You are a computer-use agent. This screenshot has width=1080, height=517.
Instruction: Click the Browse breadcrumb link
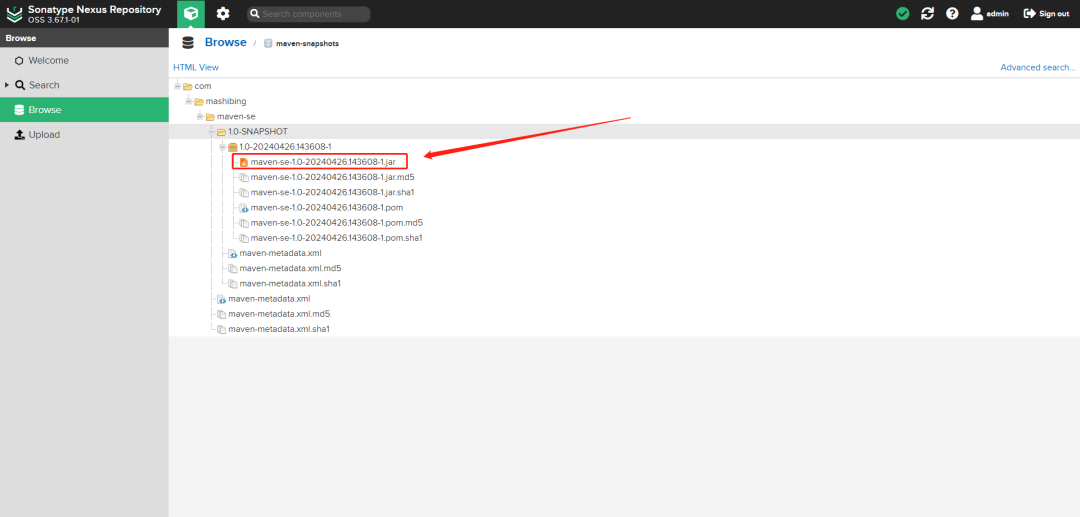[225, 43]
